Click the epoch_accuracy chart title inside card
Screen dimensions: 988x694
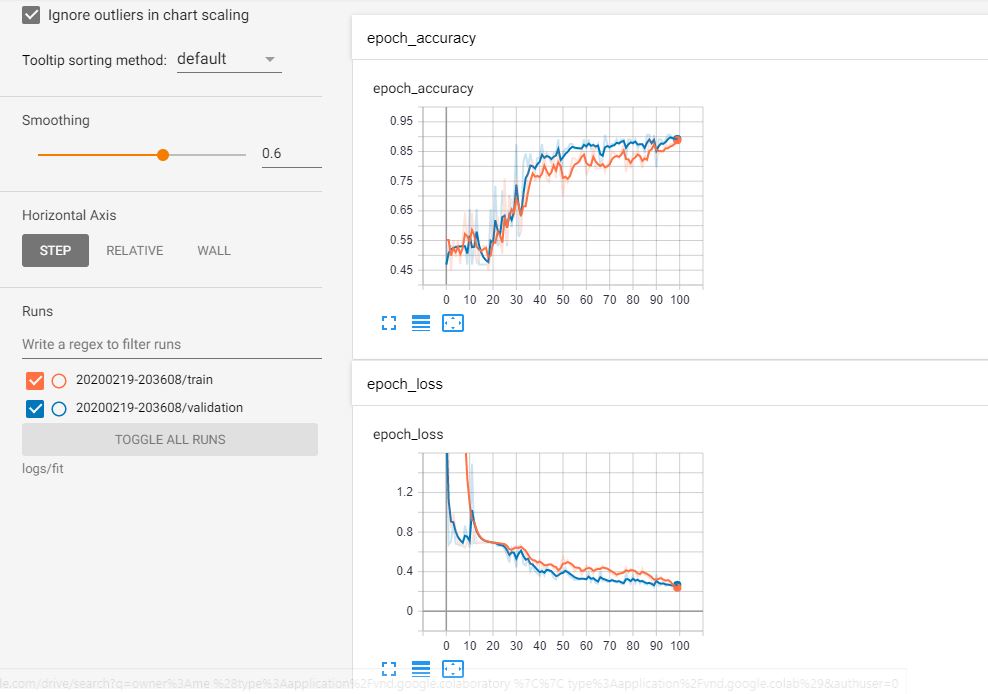[423, 88]
